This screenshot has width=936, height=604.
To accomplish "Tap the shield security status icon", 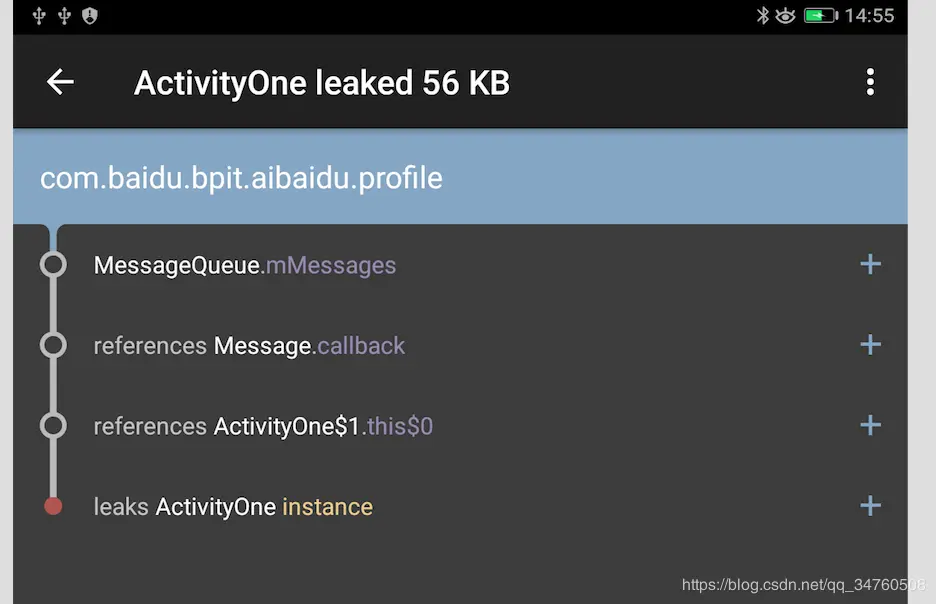I will click(x=90, y=16).
